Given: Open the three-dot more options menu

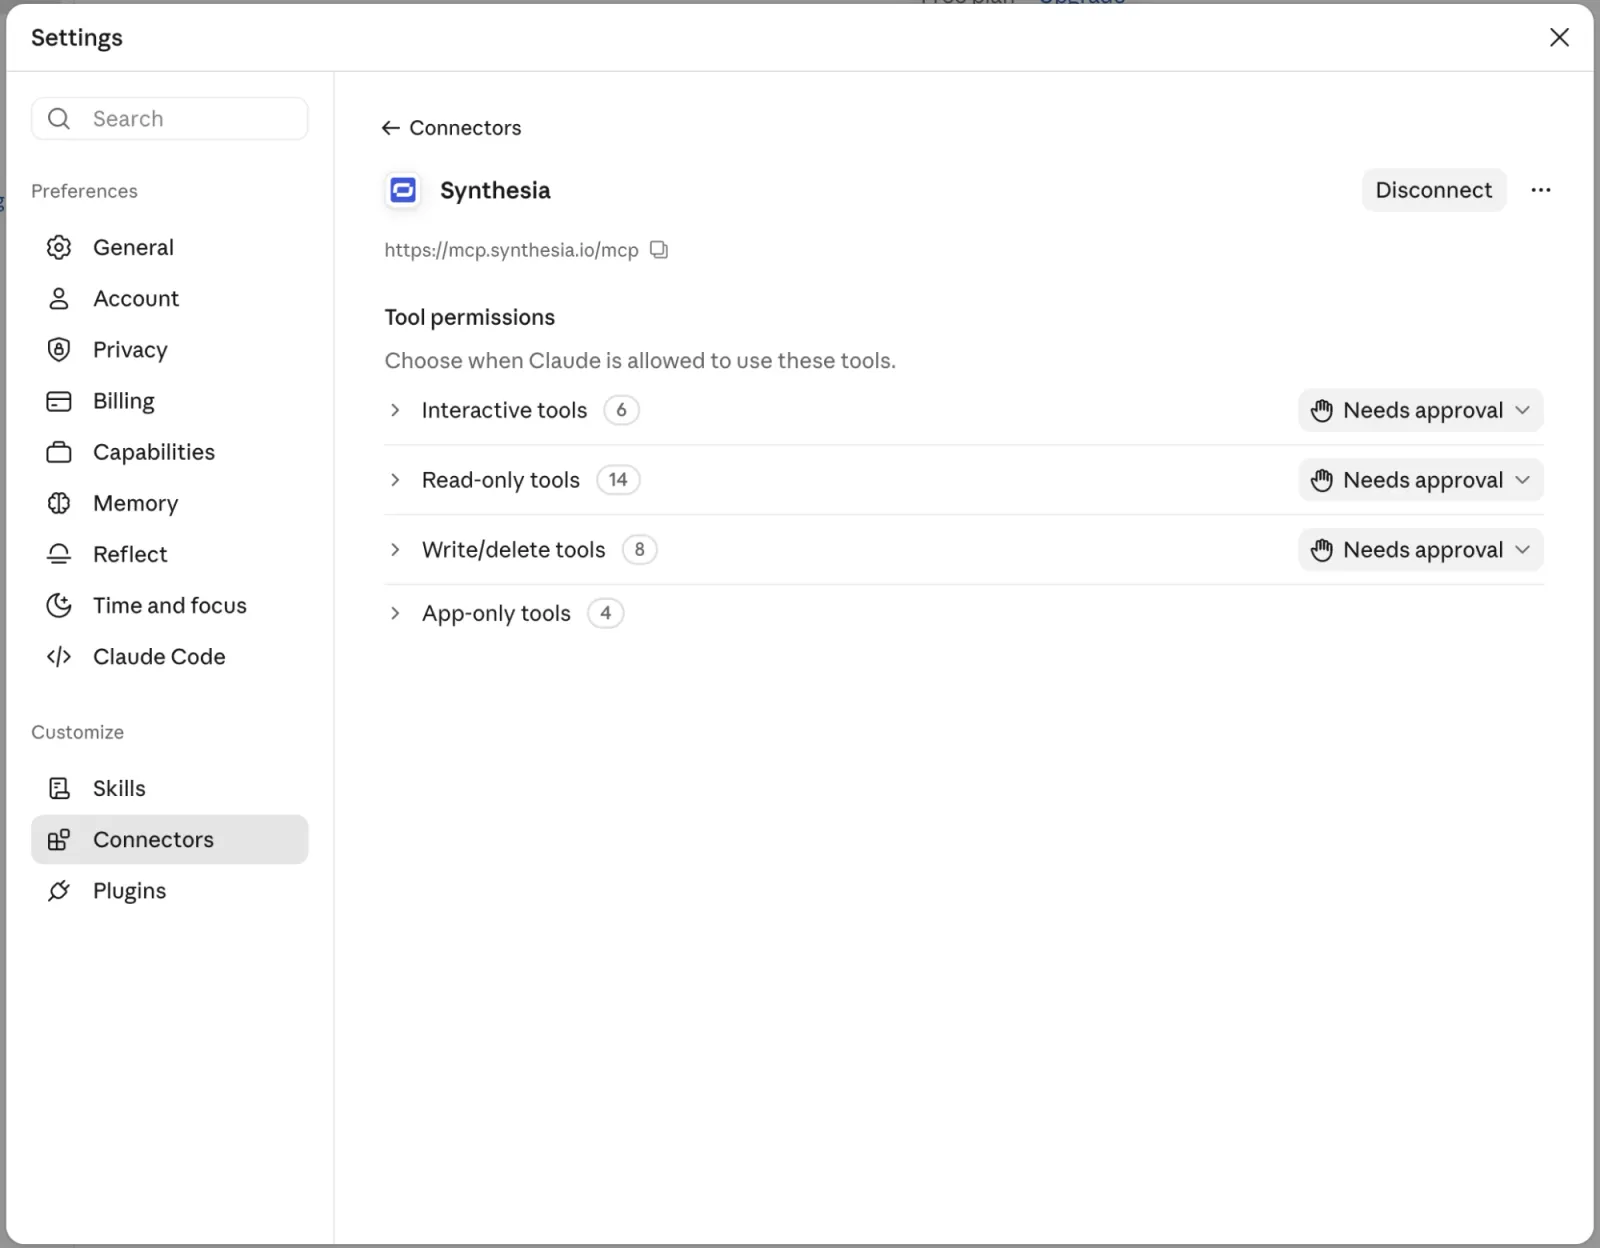Looking at the screenshot, I should (x=1541, y=190).
